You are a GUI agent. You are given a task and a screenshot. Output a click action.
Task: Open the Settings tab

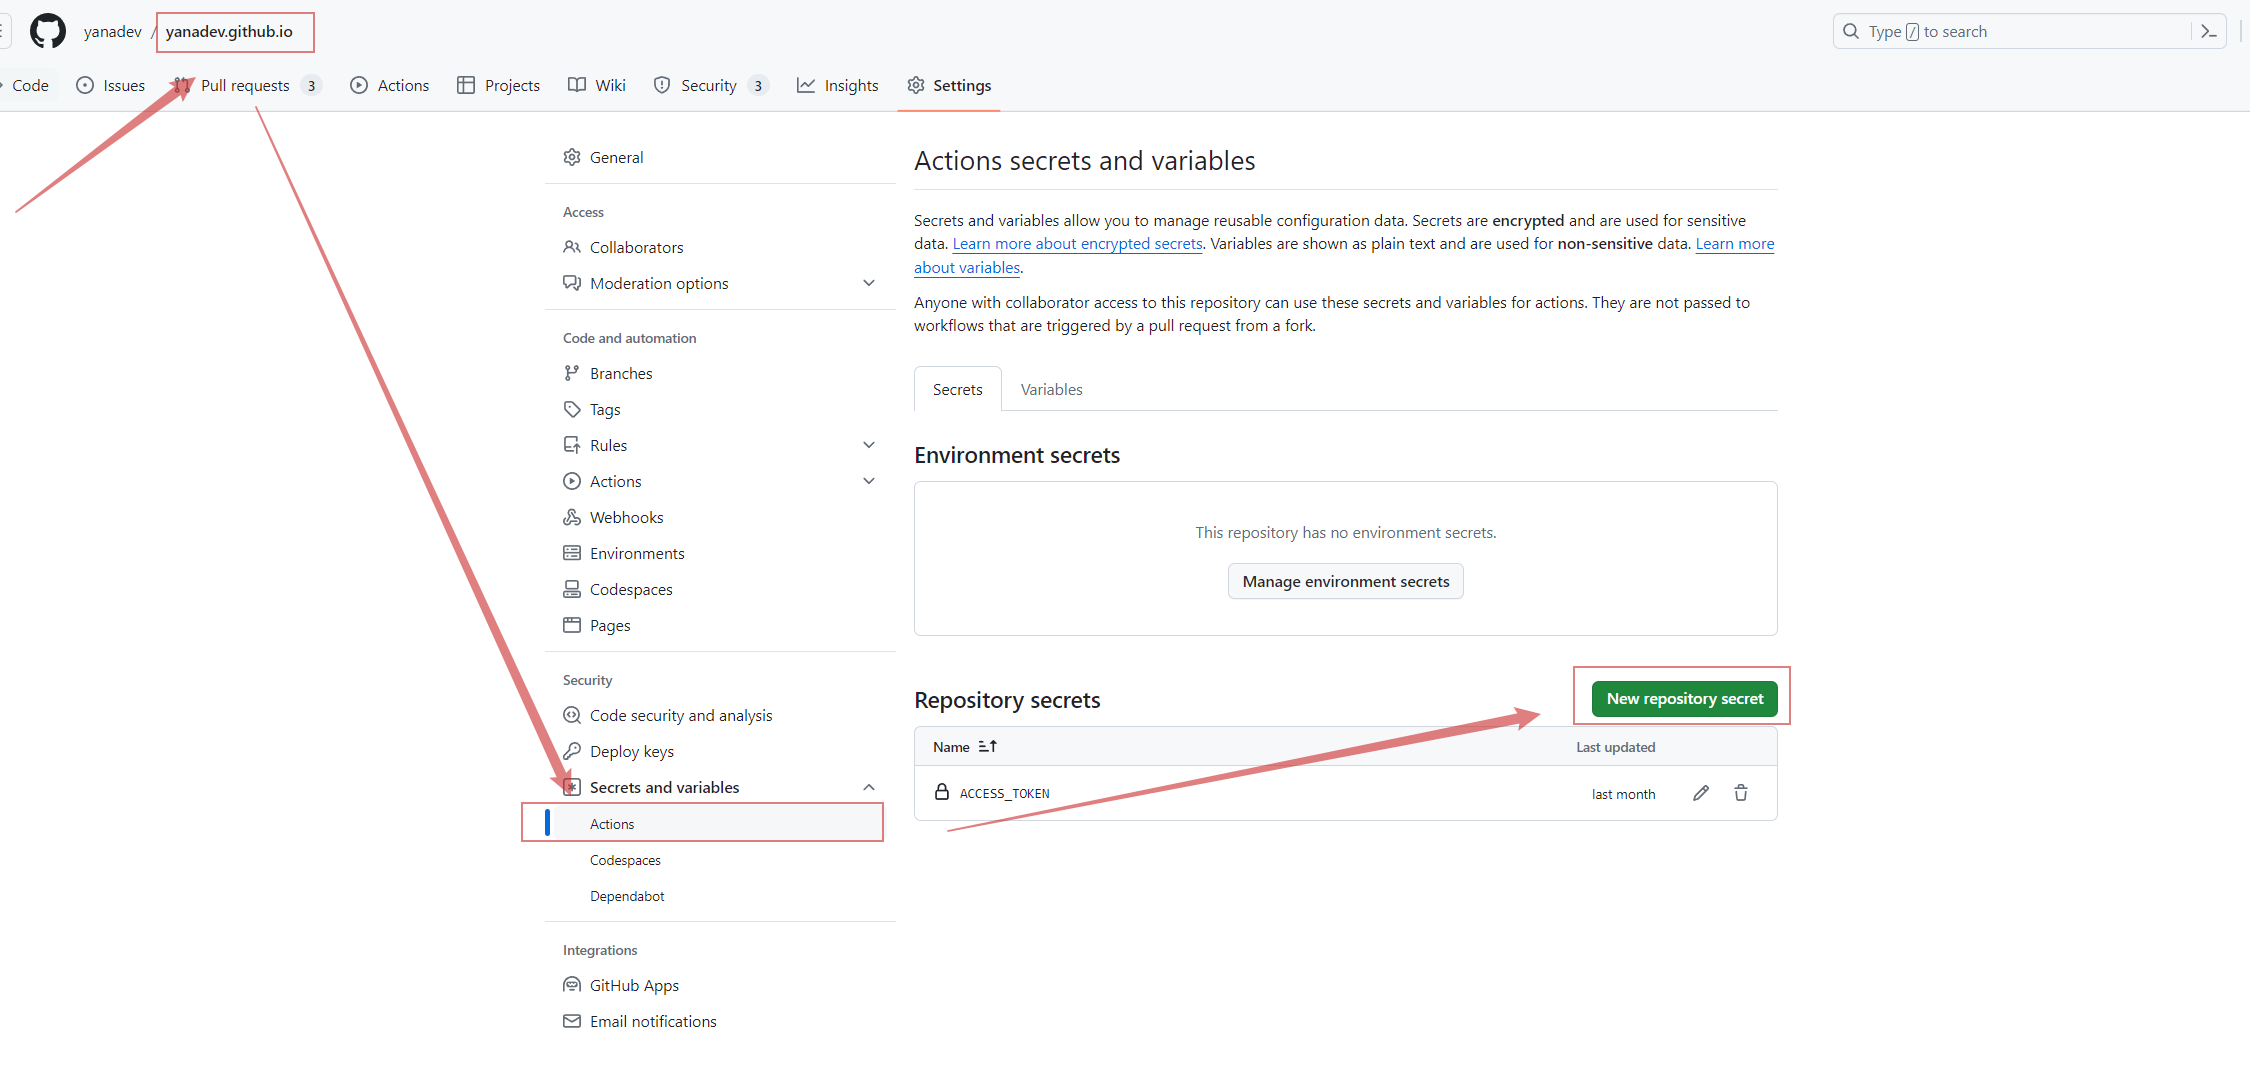pos(949,85)
